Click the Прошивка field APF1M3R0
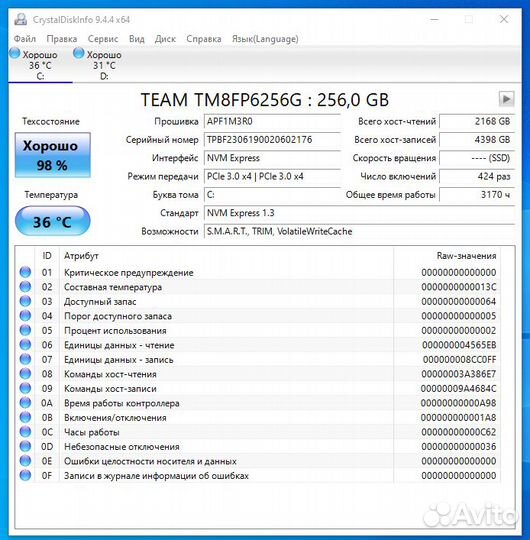 [x=272, y=121]
